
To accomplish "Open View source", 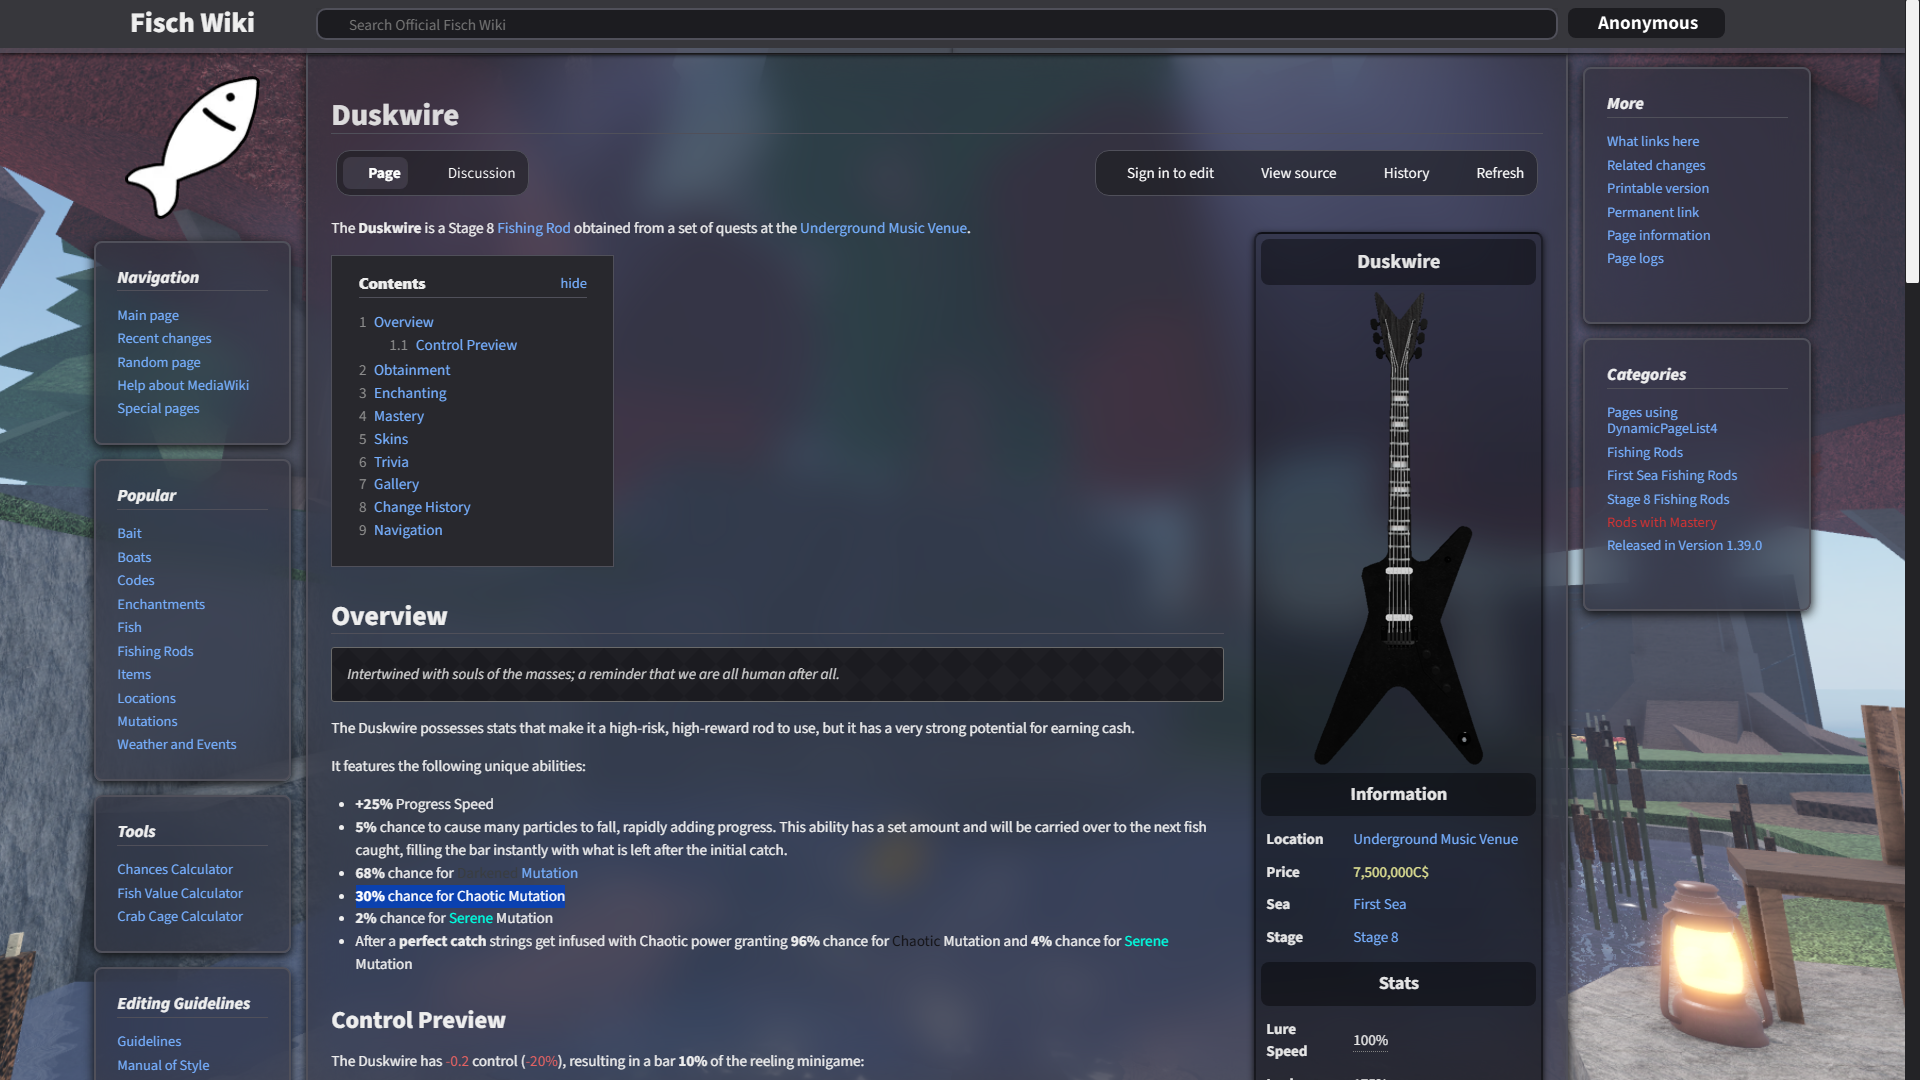I will point(1298,173).
